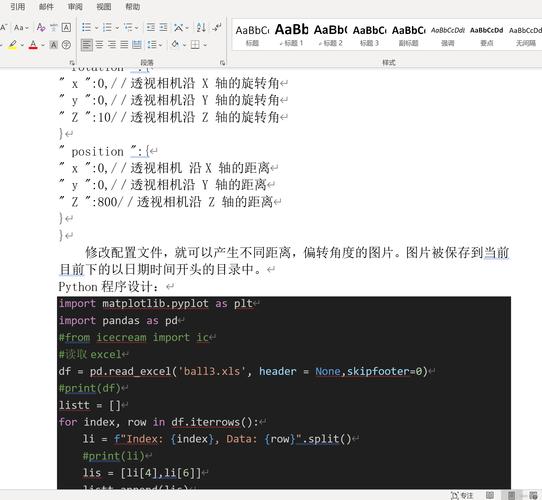Switch to read mode view icon
Image resolution: width=542 pixels, height=500 pixels.
click(490, 495)
